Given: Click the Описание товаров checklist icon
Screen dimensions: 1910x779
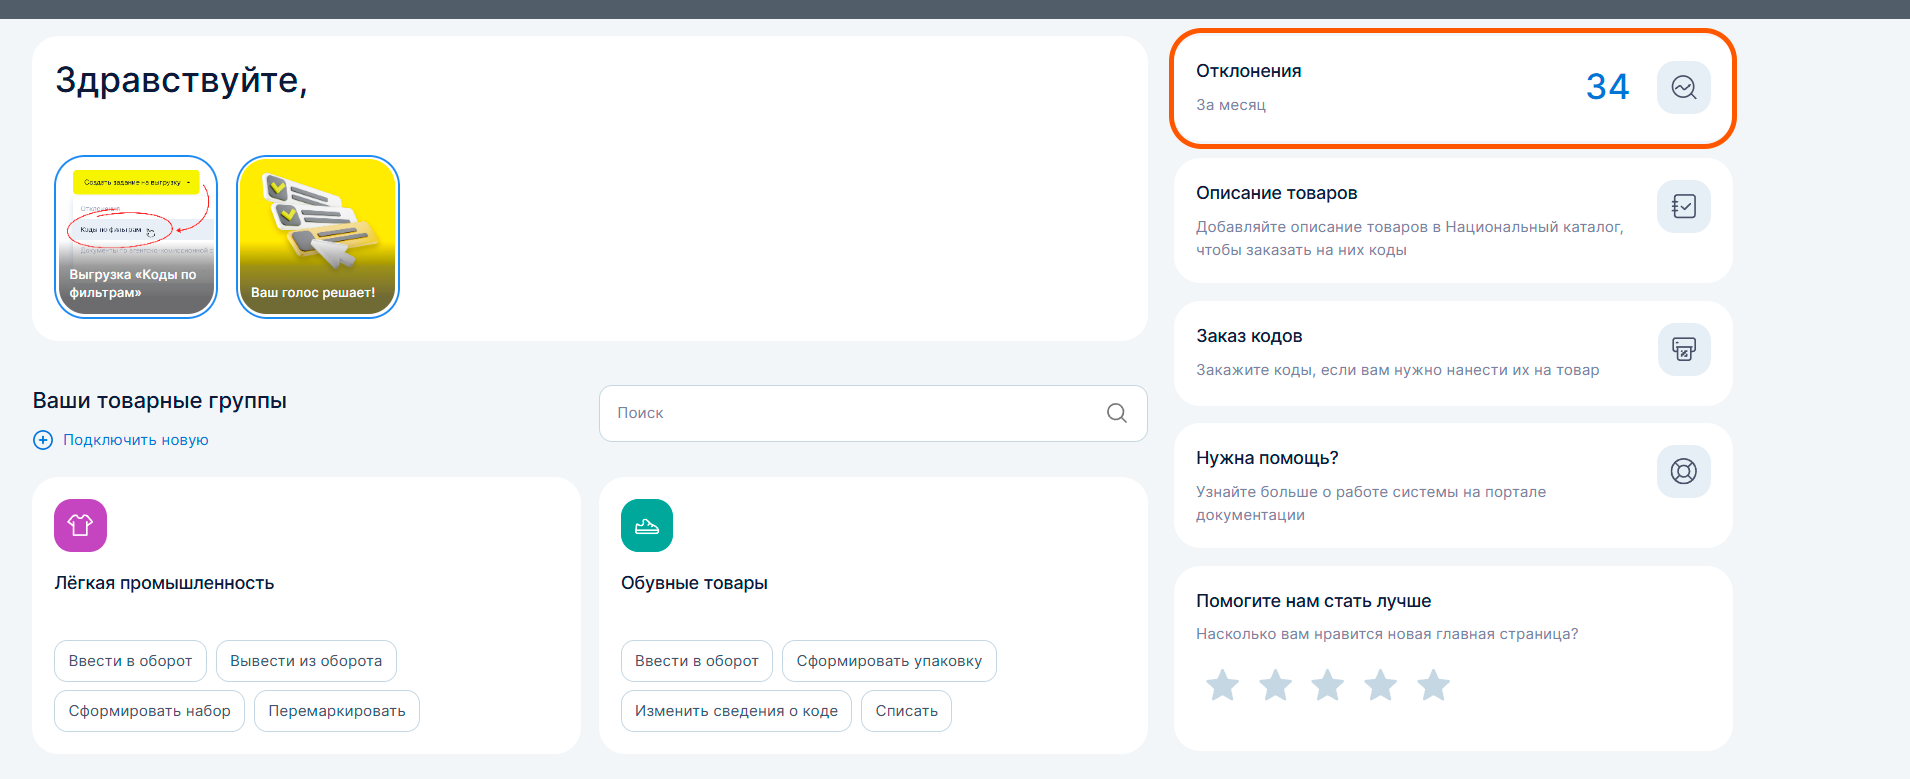Looking at the screenshot, I should point(1684,206).
